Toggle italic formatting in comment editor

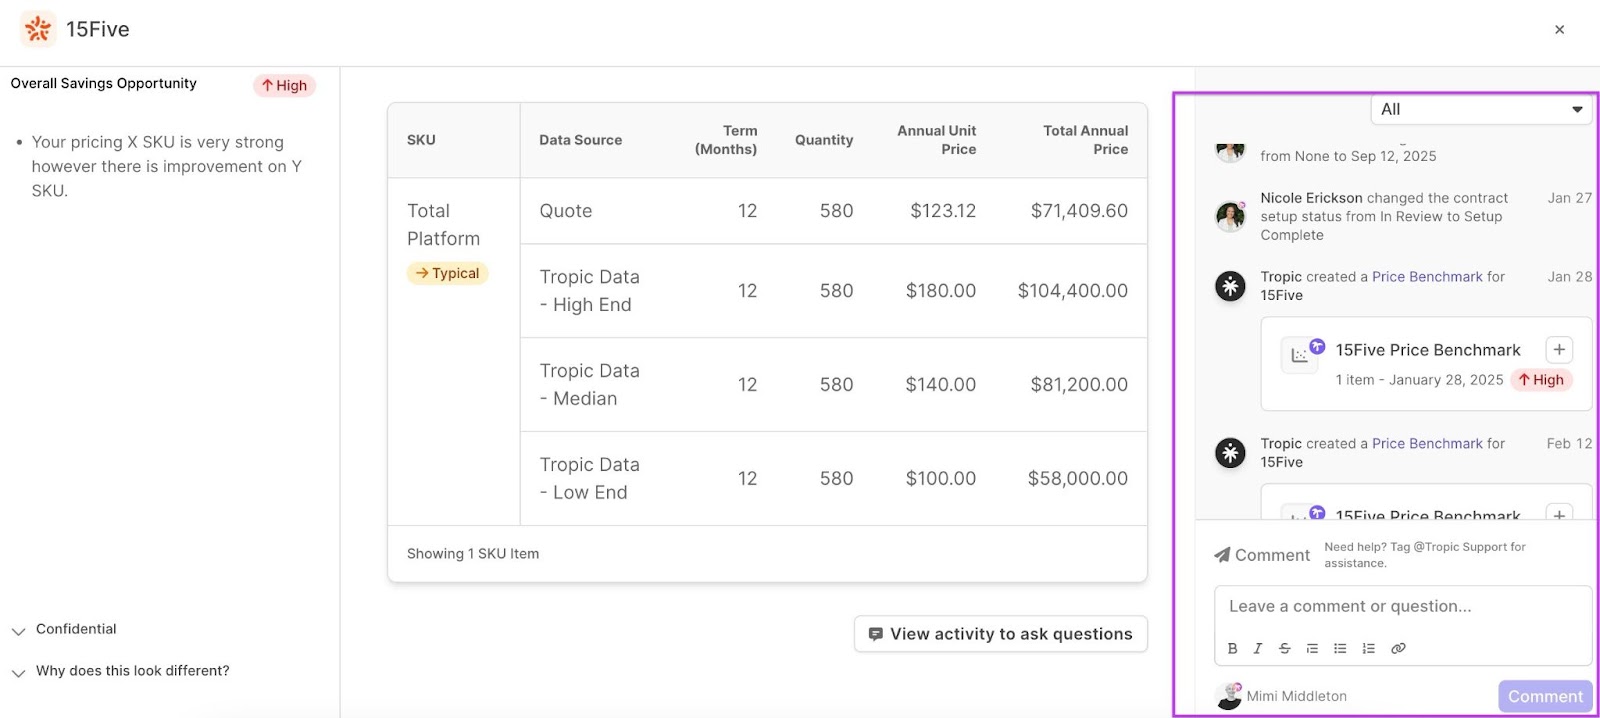coord(1258,648)
